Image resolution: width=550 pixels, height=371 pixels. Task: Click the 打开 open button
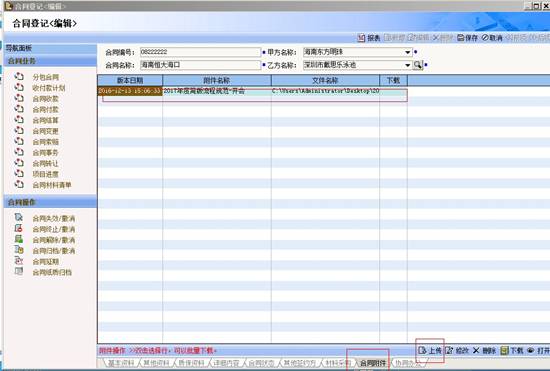pyautogui.click(x=539, y=350)
